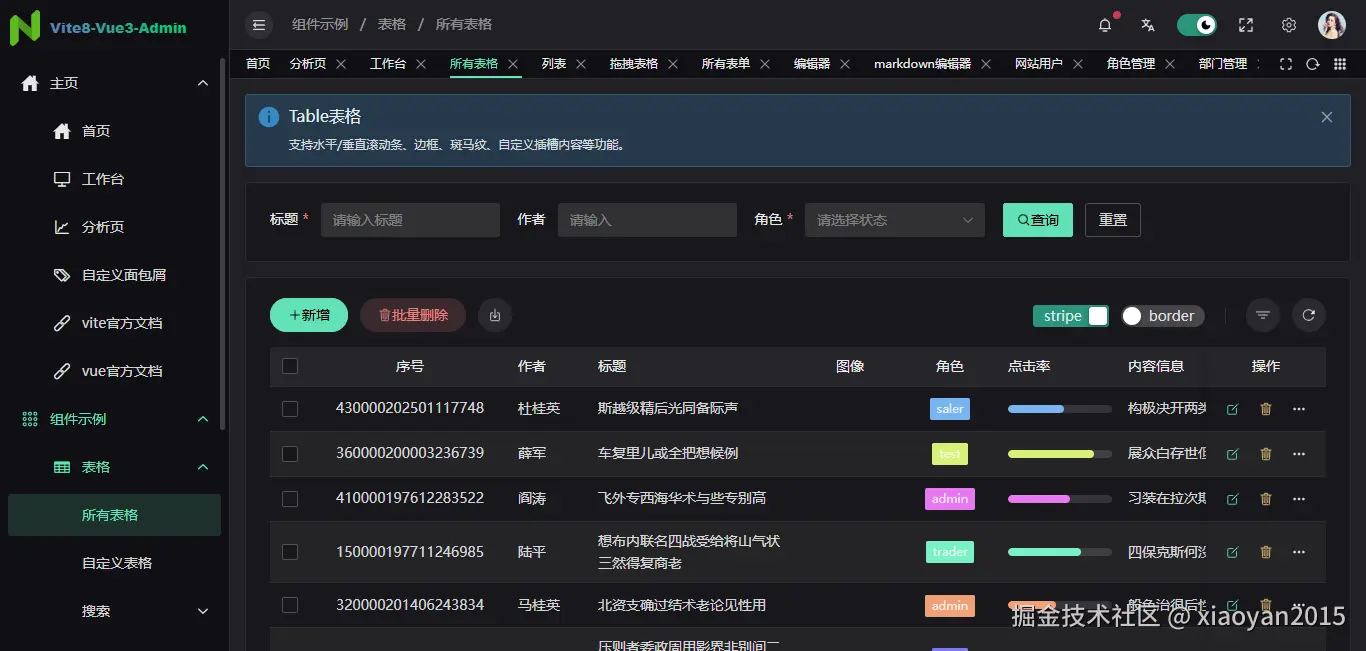
Task: Open 自定义面包屑 in the sidebar
Action: (114, 275)
